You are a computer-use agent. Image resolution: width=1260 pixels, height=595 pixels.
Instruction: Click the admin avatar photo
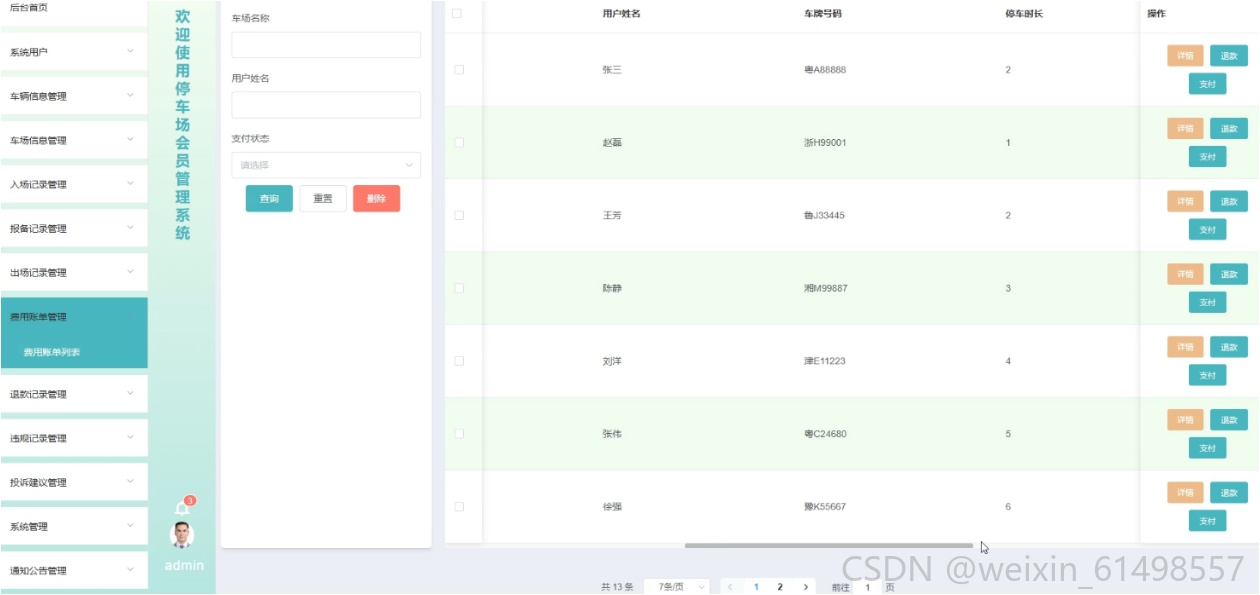coord(182,535)
